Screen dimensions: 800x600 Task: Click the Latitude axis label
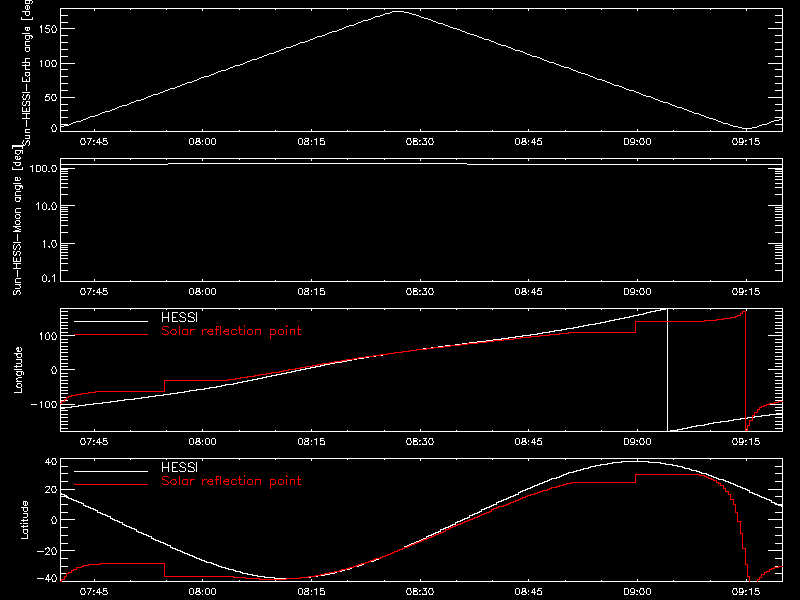24,520
